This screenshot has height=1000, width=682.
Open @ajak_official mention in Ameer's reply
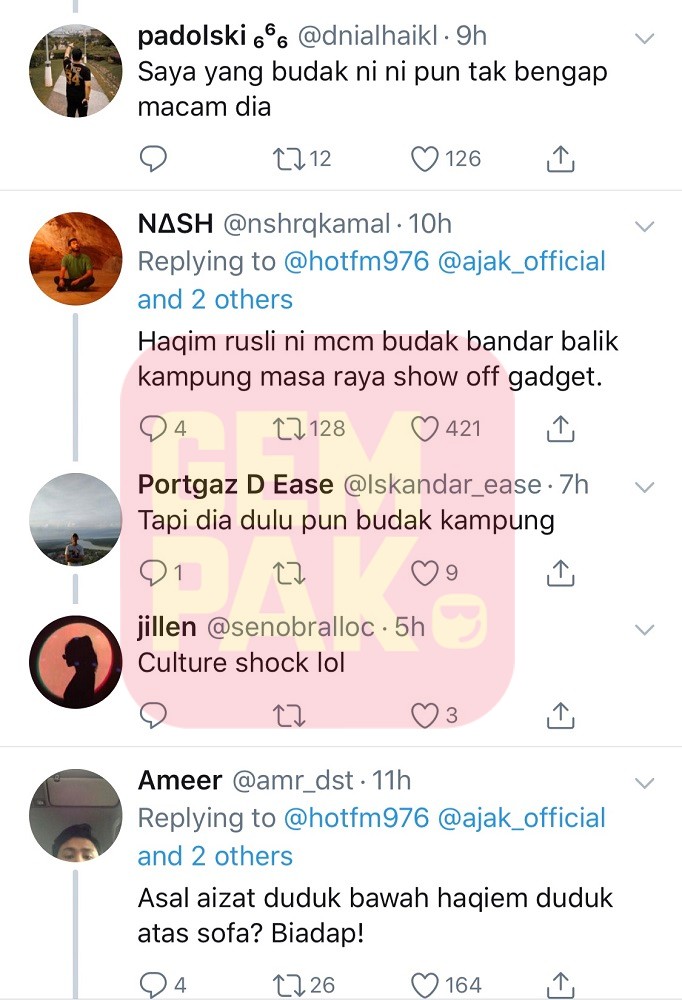pos(521,818)
